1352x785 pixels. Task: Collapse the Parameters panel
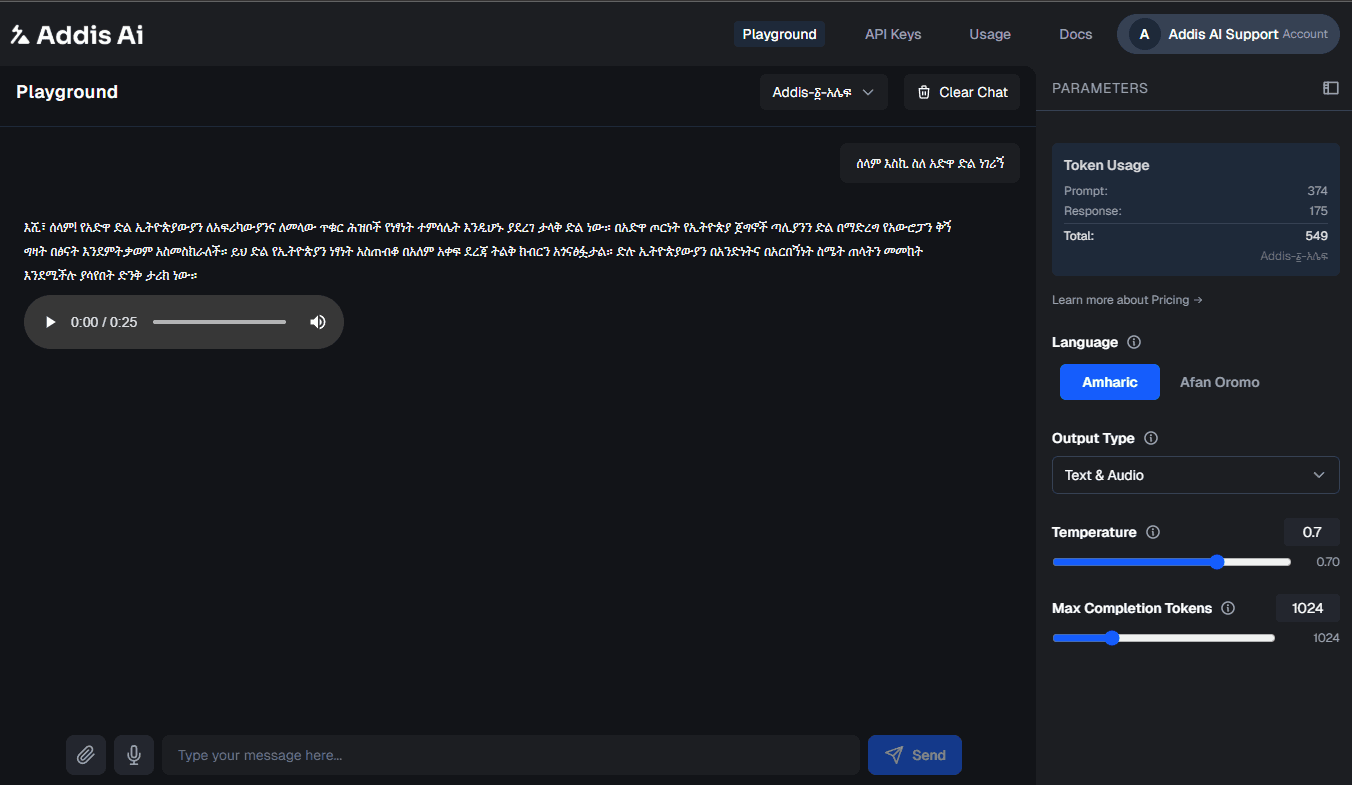tap(1330, 88)
